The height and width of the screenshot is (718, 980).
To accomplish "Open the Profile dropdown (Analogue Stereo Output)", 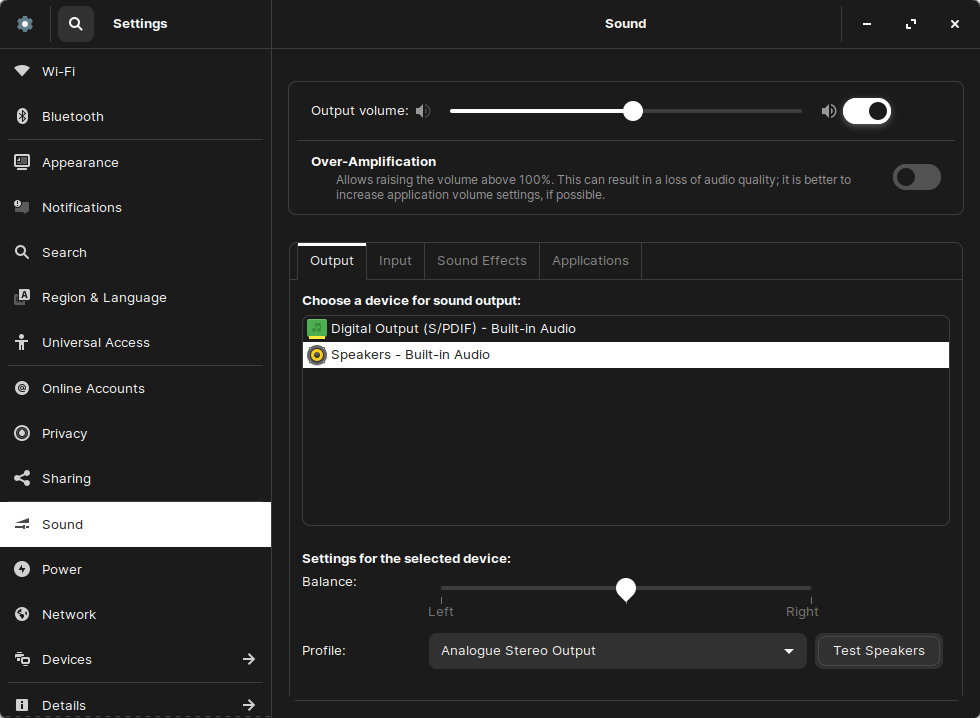I will click(617, 651).
